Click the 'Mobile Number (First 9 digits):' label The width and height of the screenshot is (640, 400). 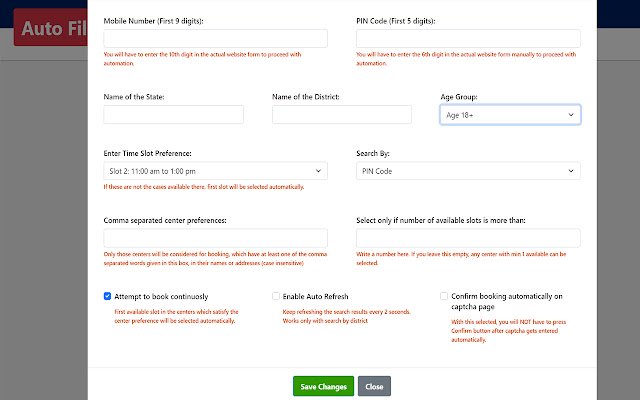[x=153, y=21]
